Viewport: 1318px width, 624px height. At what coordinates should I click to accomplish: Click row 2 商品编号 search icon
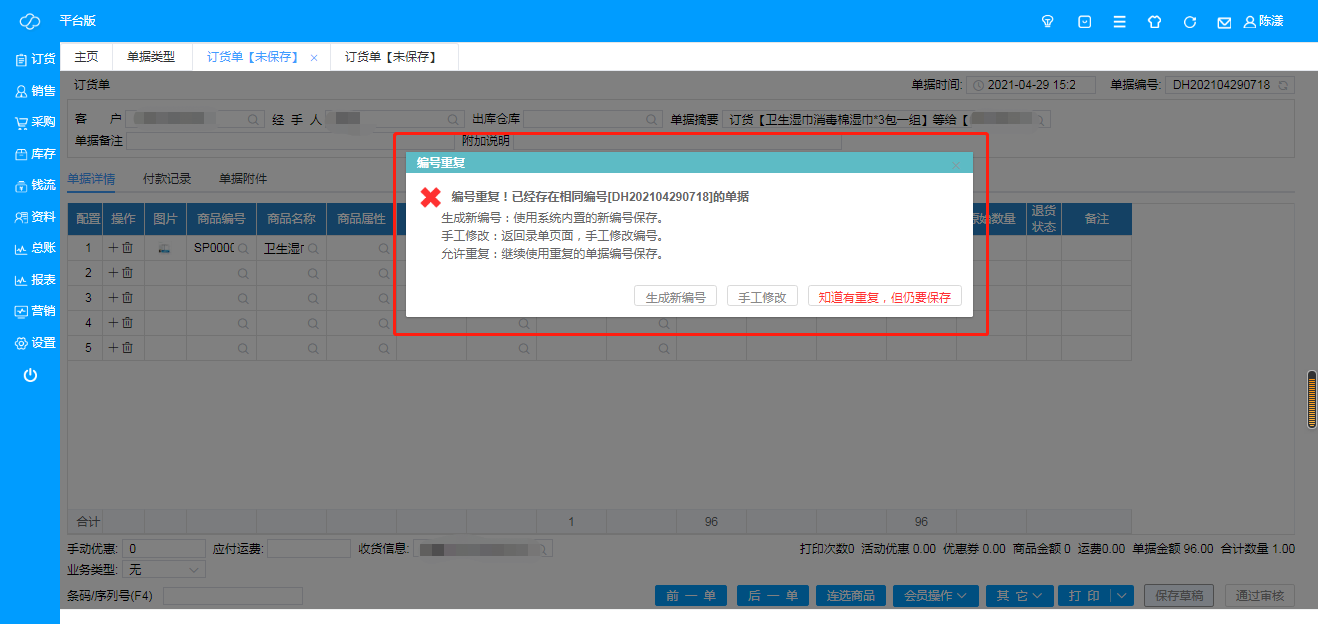point(243,272)
